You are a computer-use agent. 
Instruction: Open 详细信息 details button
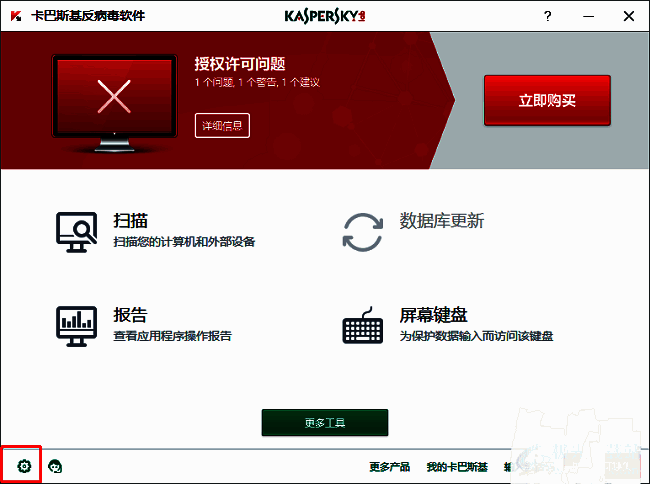click(x=222, y=126)
